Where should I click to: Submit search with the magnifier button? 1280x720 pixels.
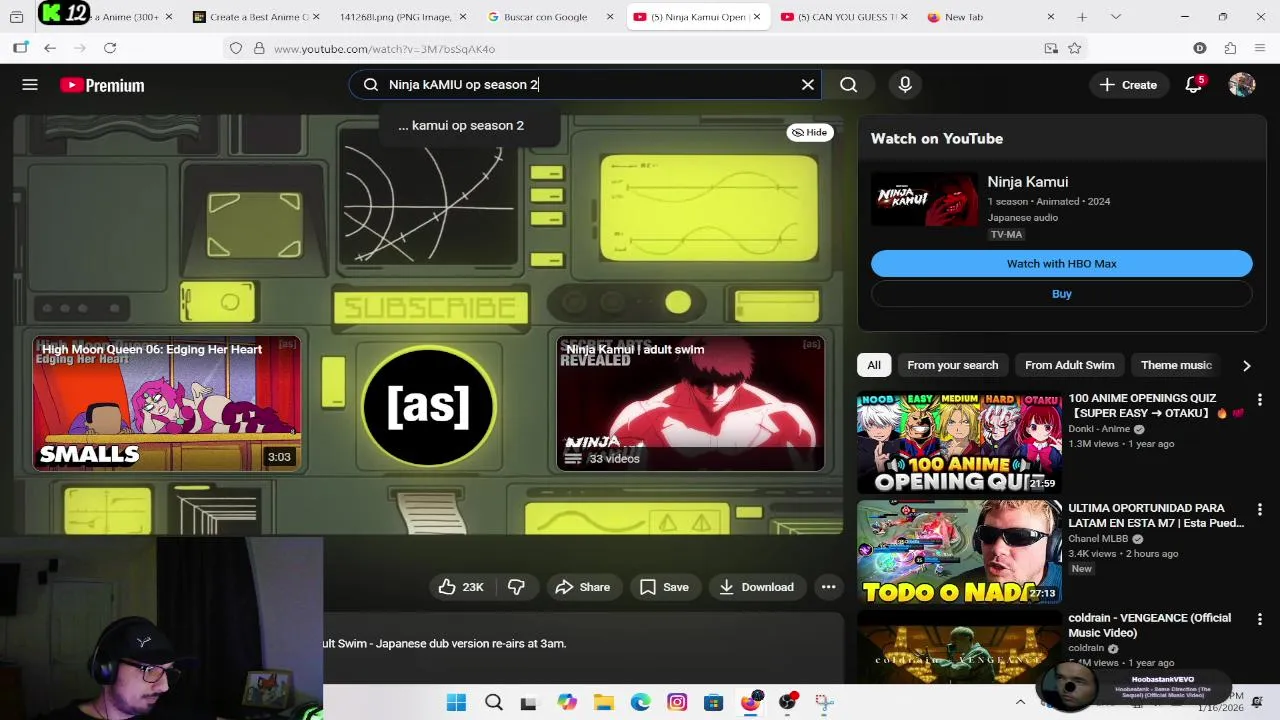(x=849, y=85)
